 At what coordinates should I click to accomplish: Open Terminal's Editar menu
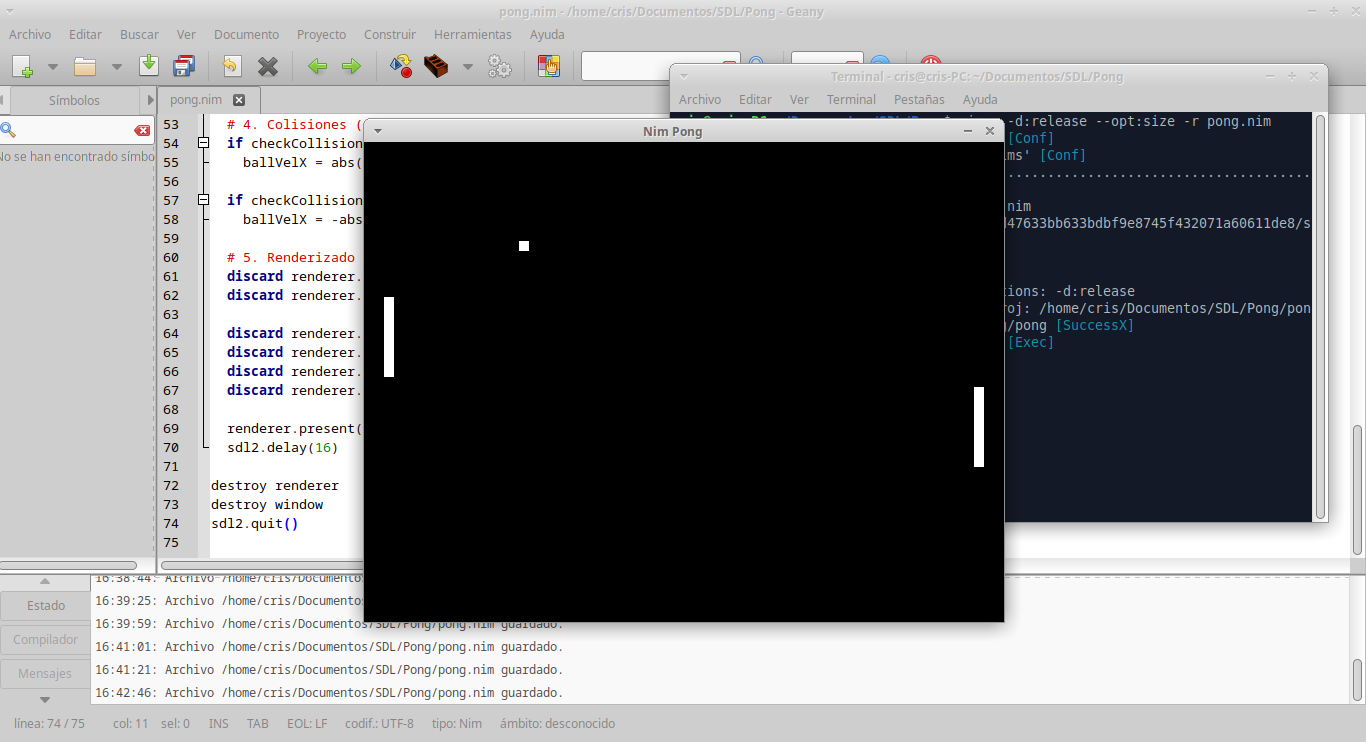756,99
